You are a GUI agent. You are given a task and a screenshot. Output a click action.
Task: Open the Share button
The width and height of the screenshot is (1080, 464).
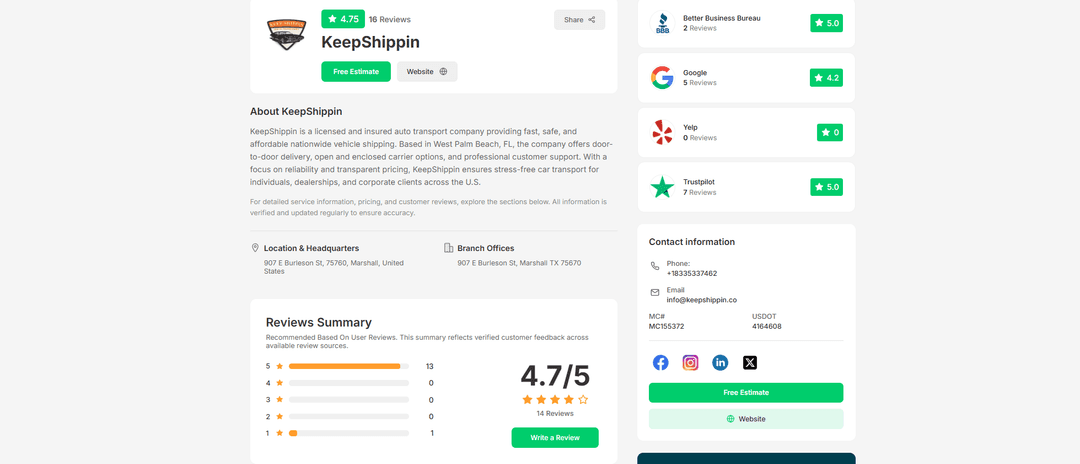pos(579,20)
